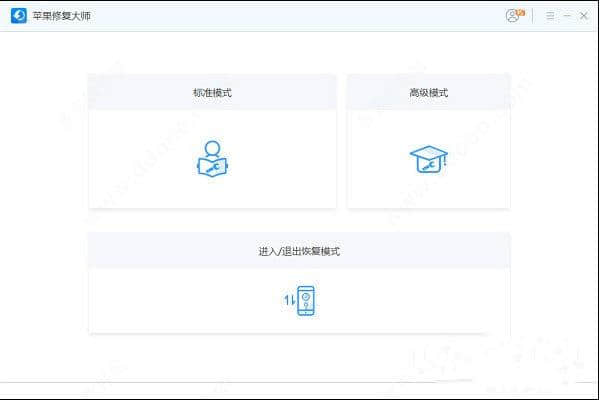The image size is (600, 400).
Task: Click the 苹果修复大师 title text
Action: (62, 16)
